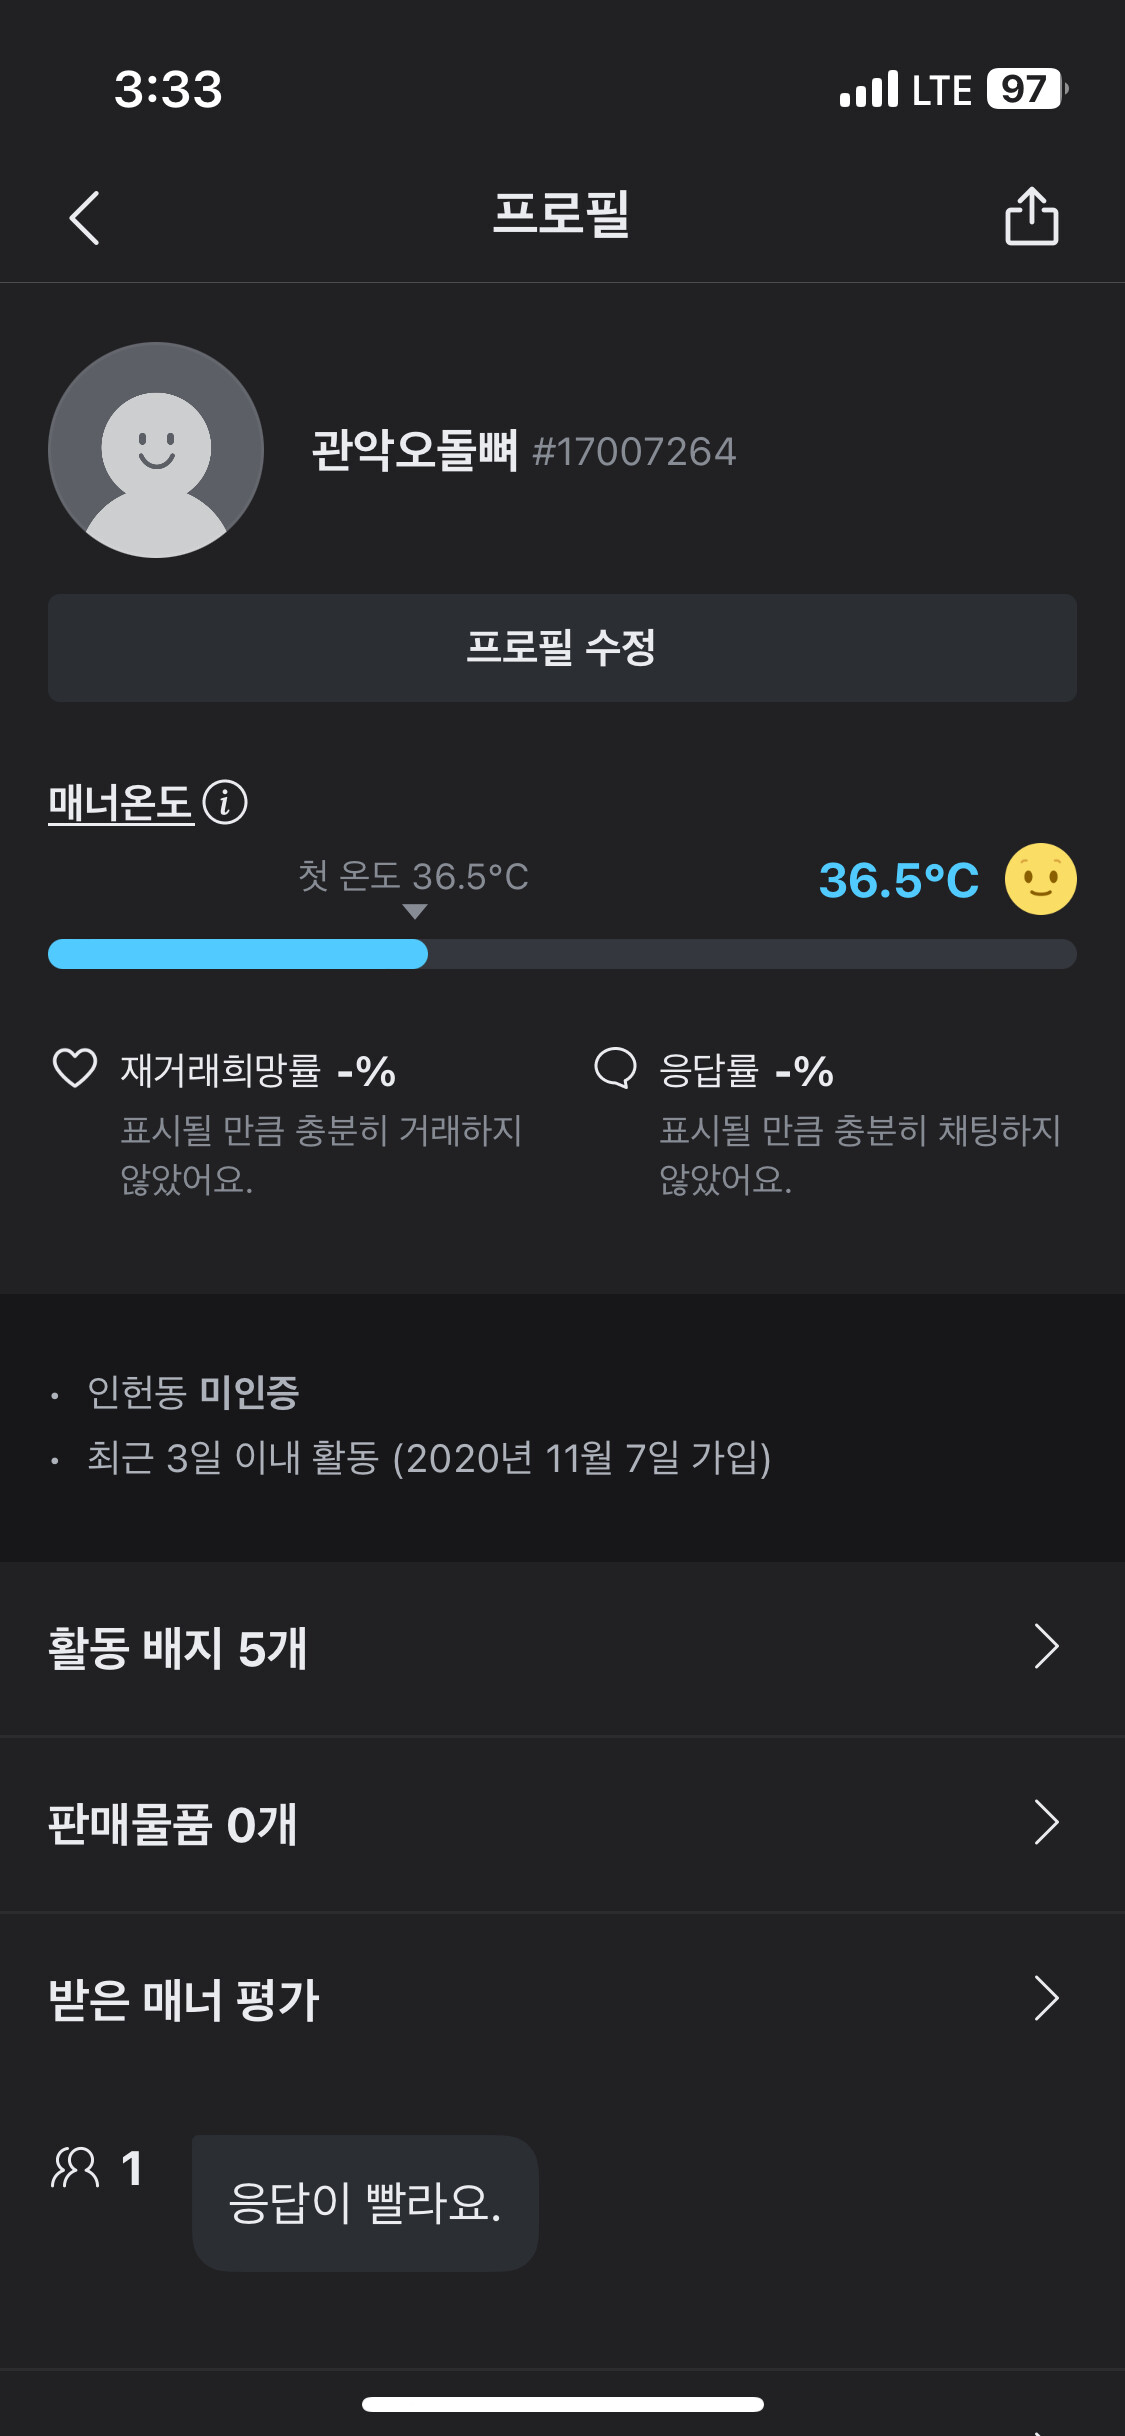Expand the 활동 배지 5개 chevron

(1046, 1647)
